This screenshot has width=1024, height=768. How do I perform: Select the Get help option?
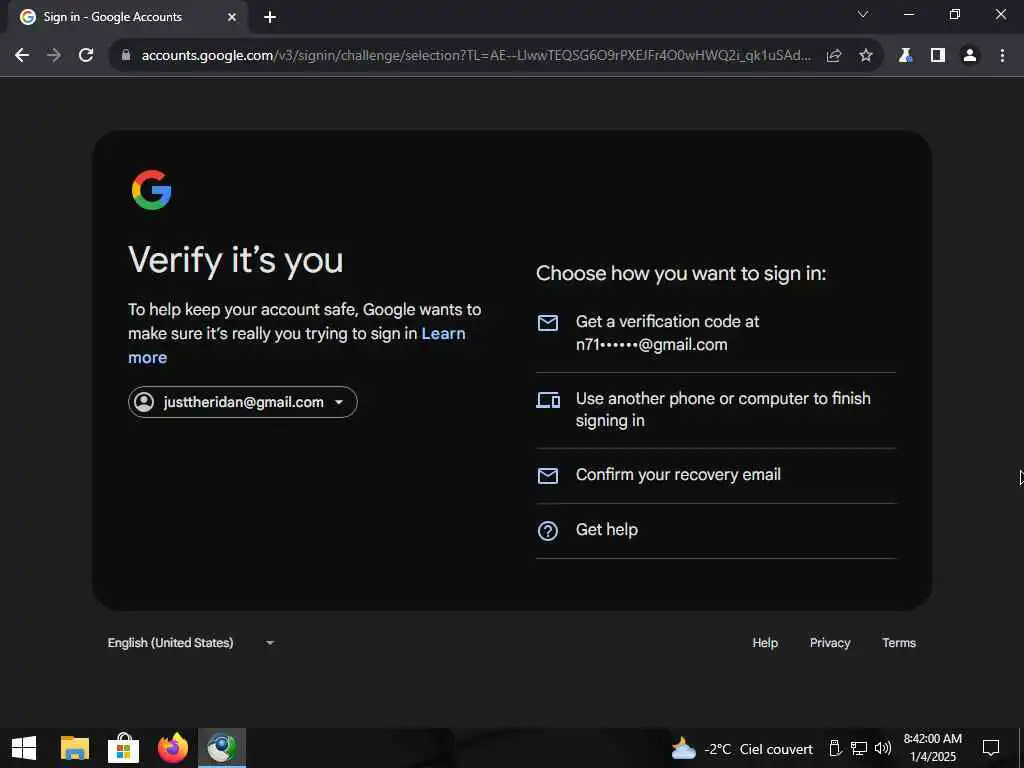coord(716,530)
